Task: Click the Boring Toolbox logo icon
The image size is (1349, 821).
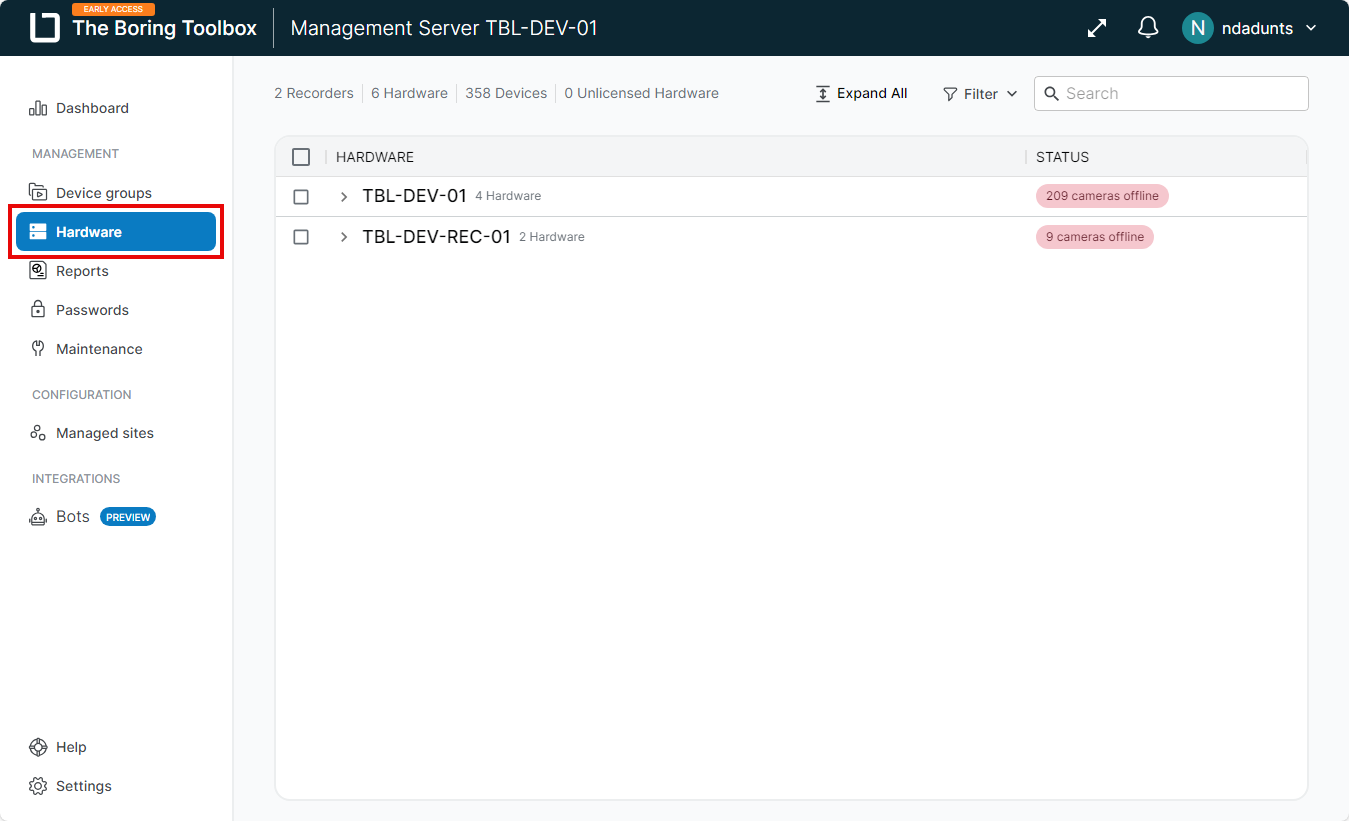Action: point(45,28)
